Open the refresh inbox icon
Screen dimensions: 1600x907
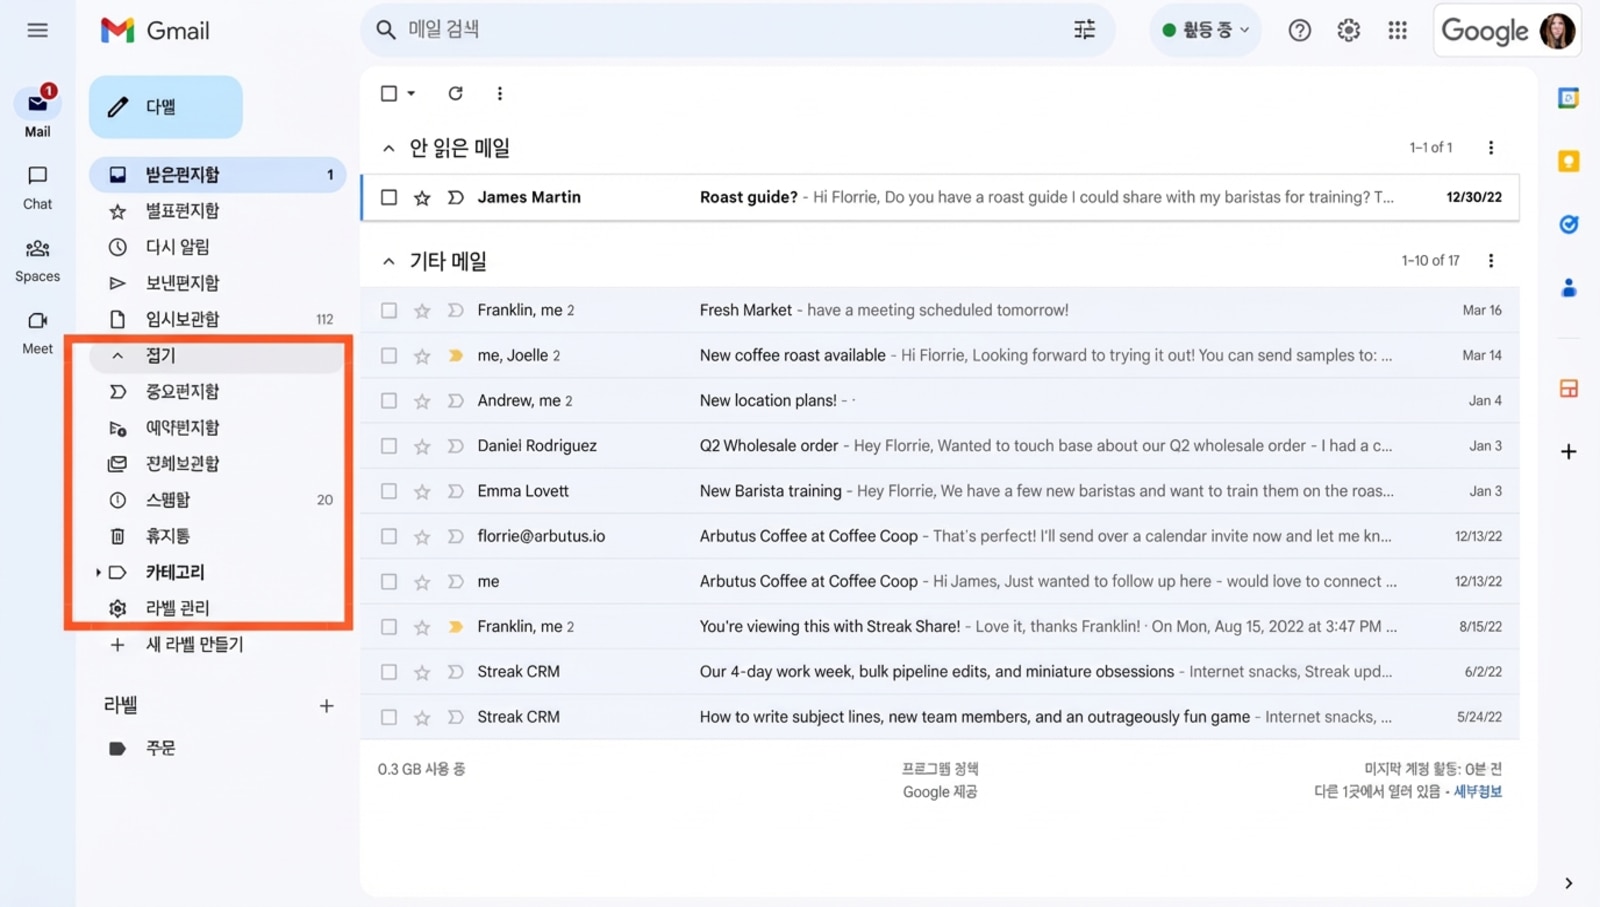pyautogui.click(x=455, y=93)
